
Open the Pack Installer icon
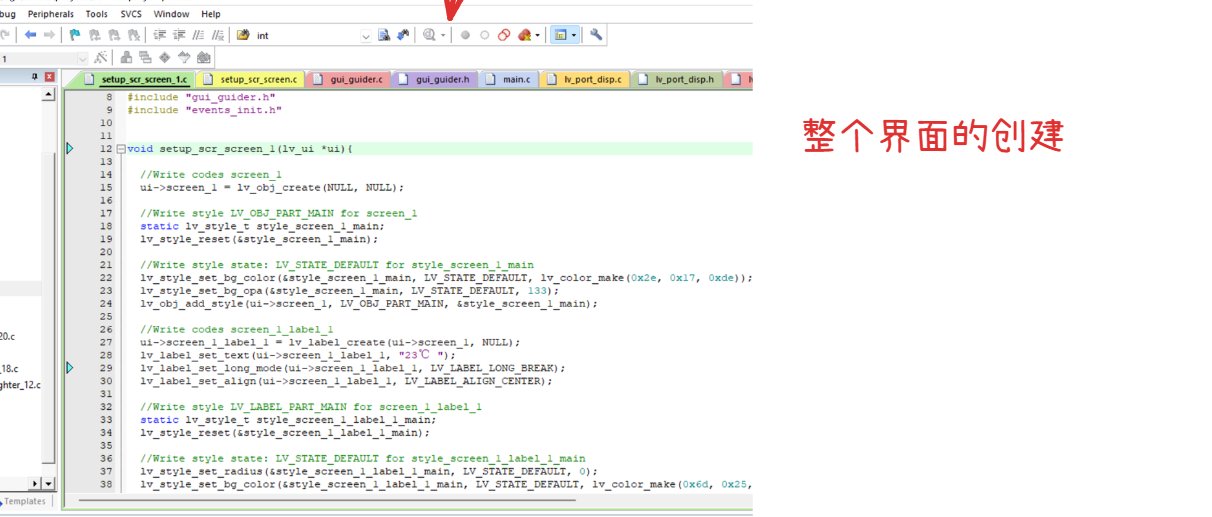pos(204,58)
